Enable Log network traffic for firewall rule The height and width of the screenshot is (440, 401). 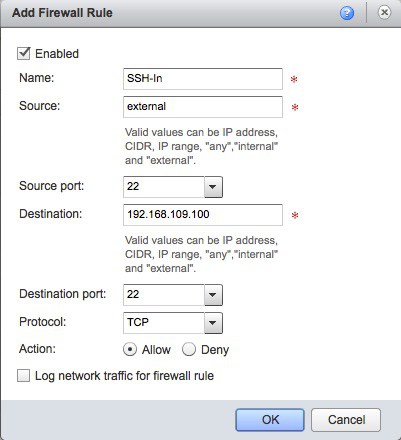(x=23, y=376)
